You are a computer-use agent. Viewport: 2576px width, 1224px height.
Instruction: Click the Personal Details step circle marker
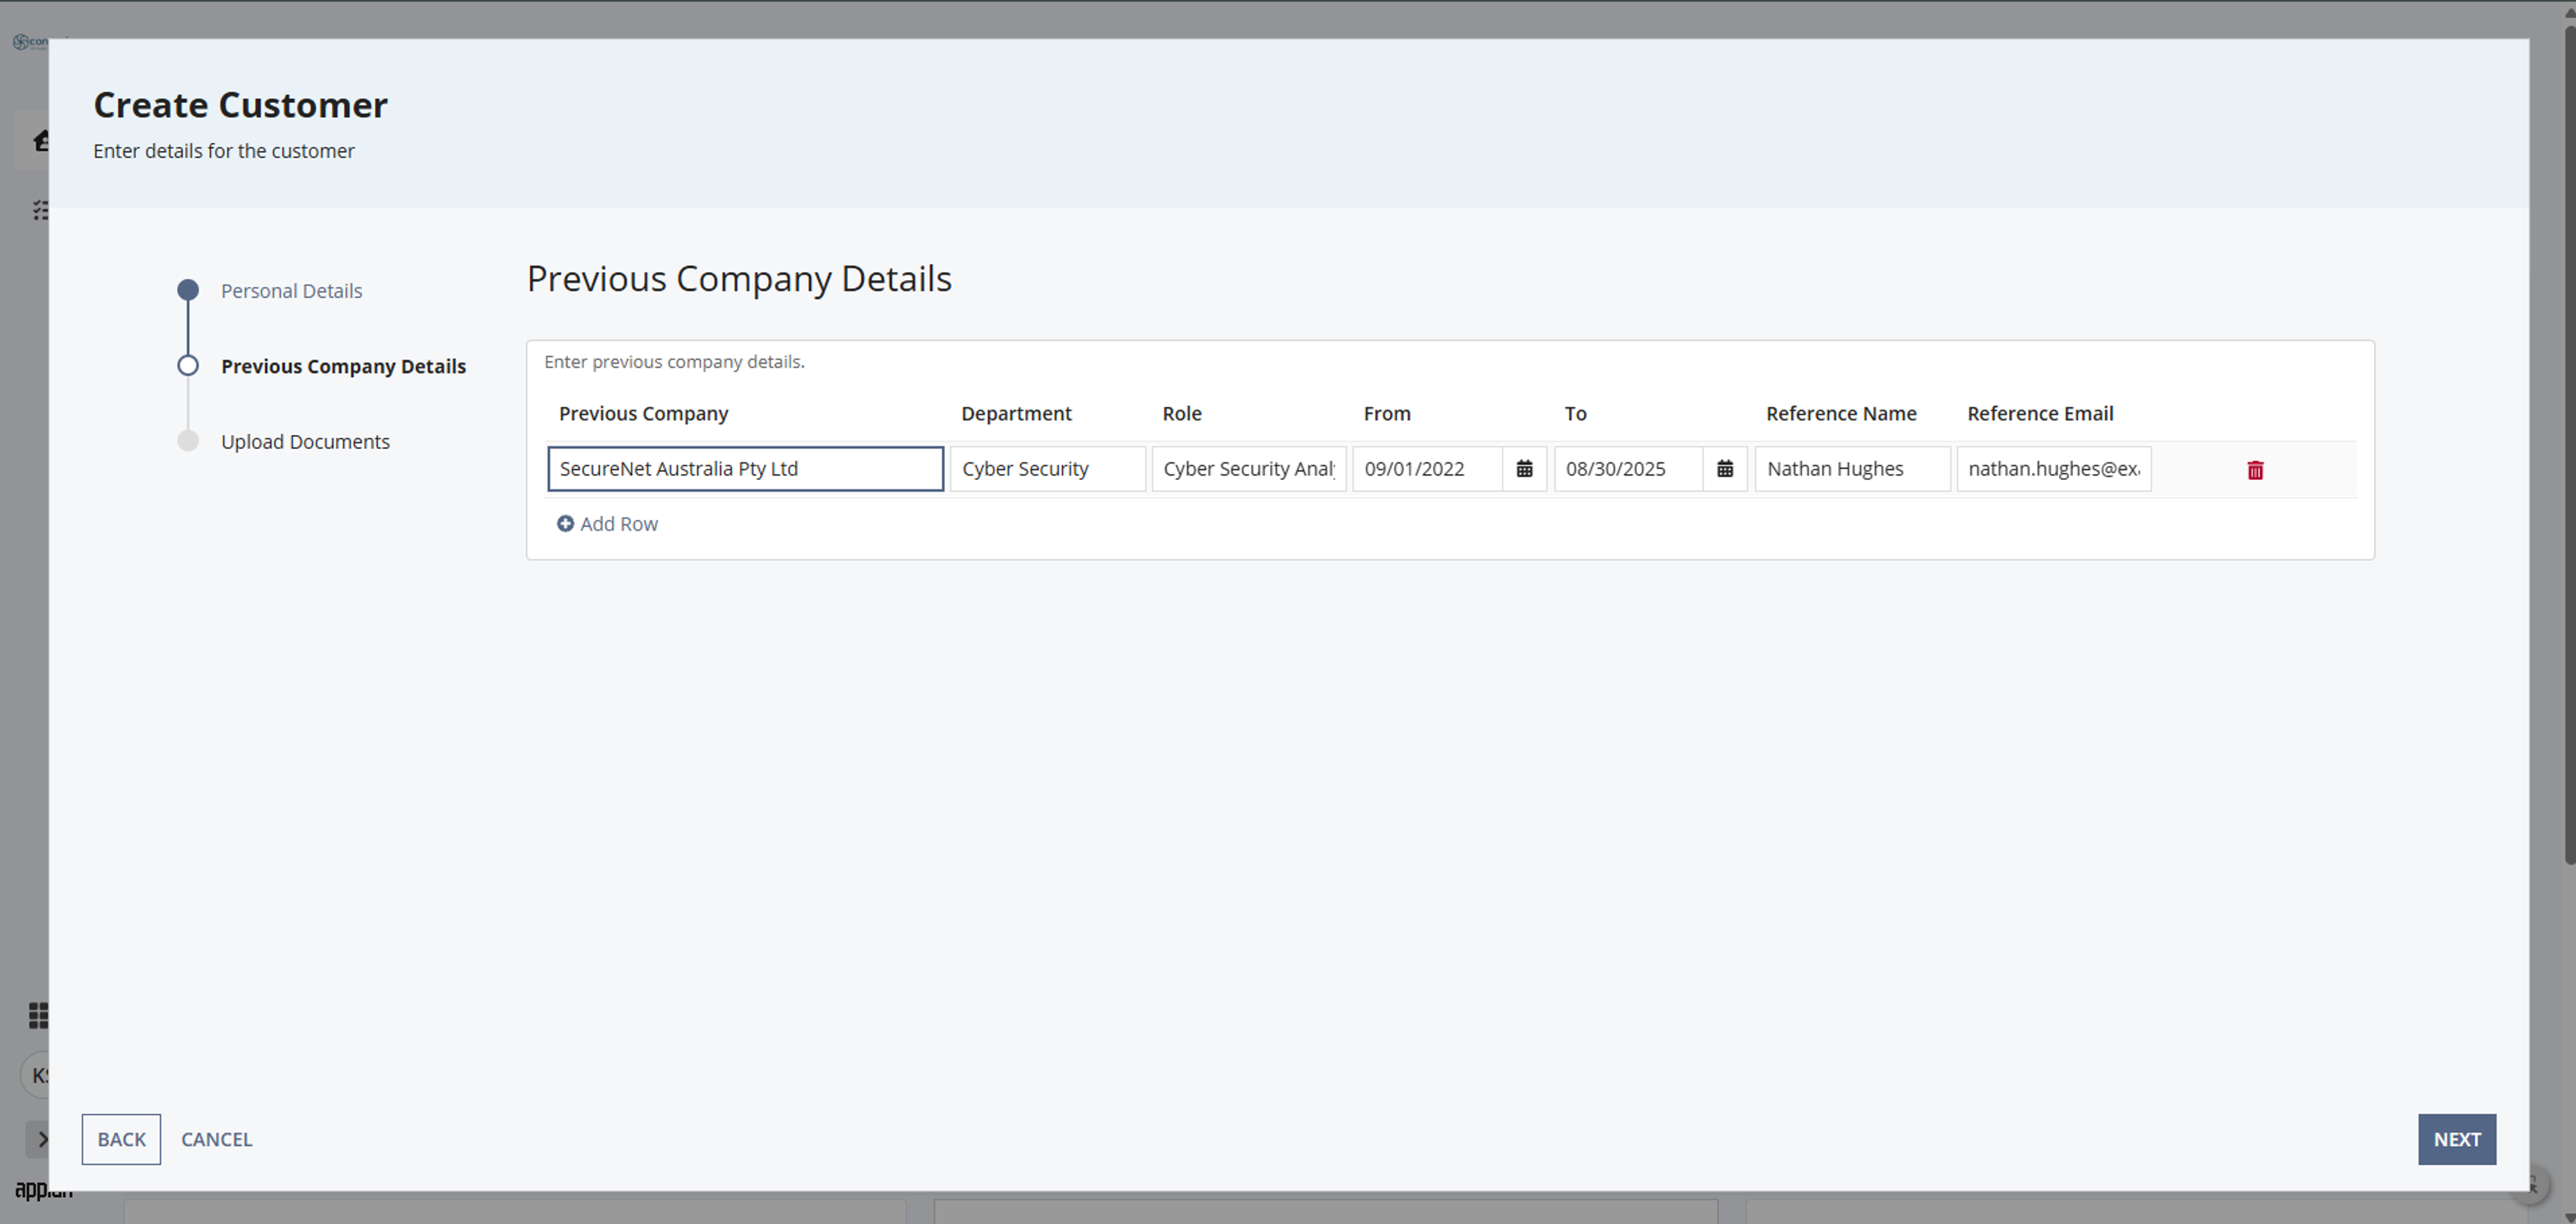(x=188, y=290)
